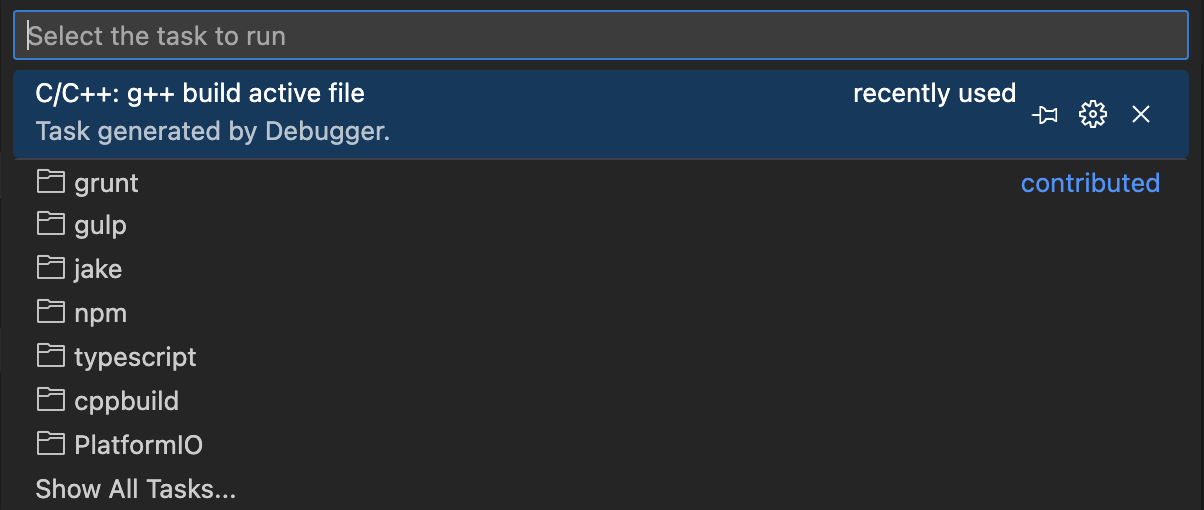Focus the Select the task to run field

click(600, 37)
